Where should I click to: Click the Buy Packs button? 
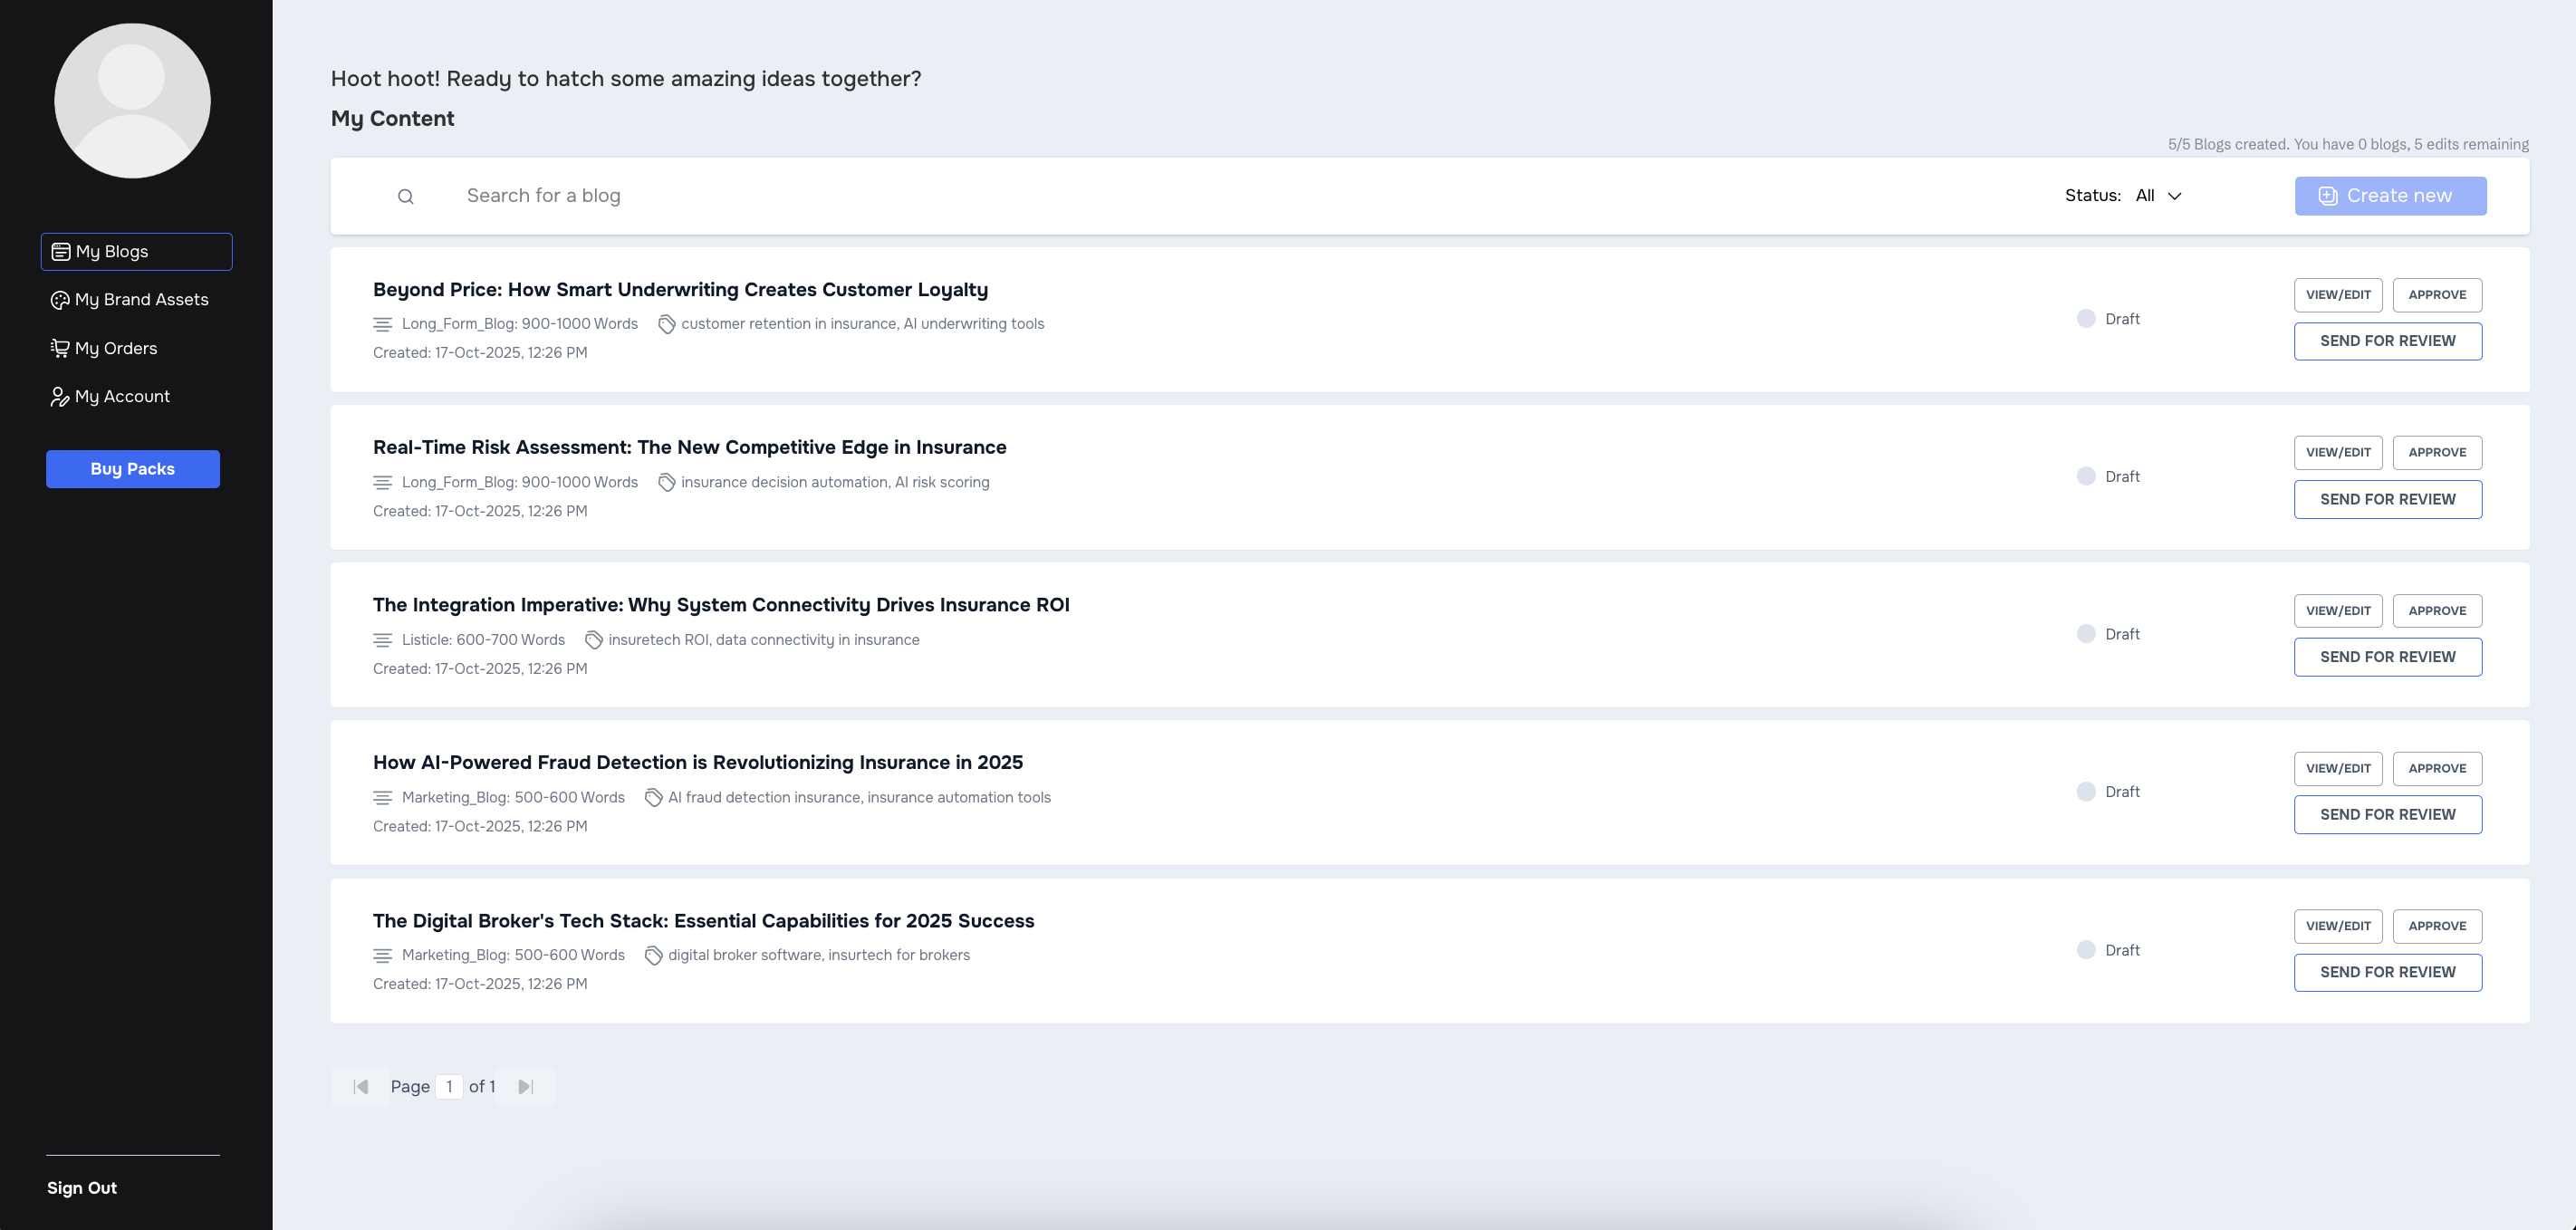pyautogui.click(x=133, y=469)
